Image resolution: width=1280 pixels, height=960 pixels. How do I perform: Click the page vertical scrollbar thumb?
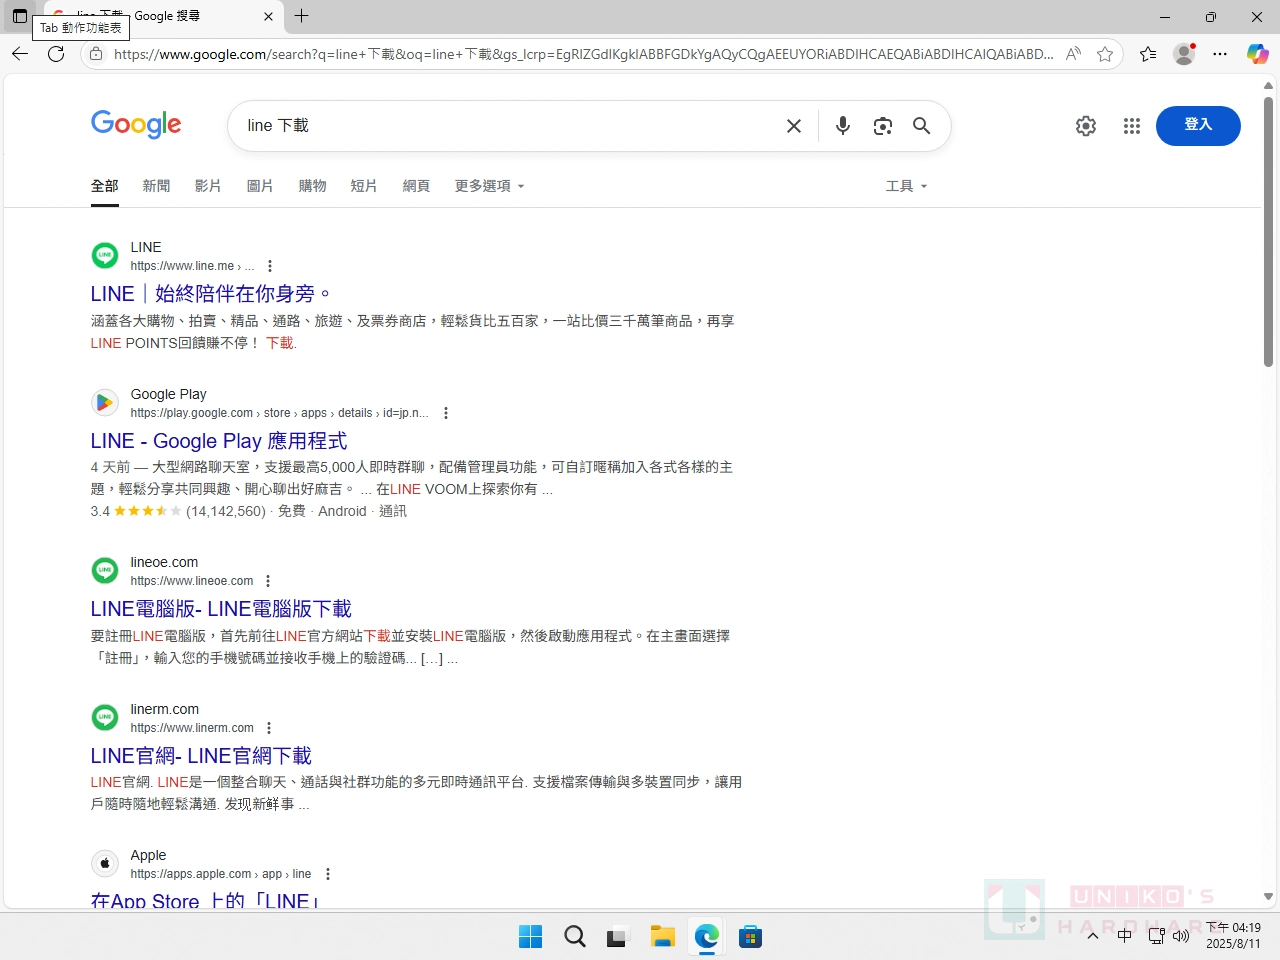click(1268, 232)
